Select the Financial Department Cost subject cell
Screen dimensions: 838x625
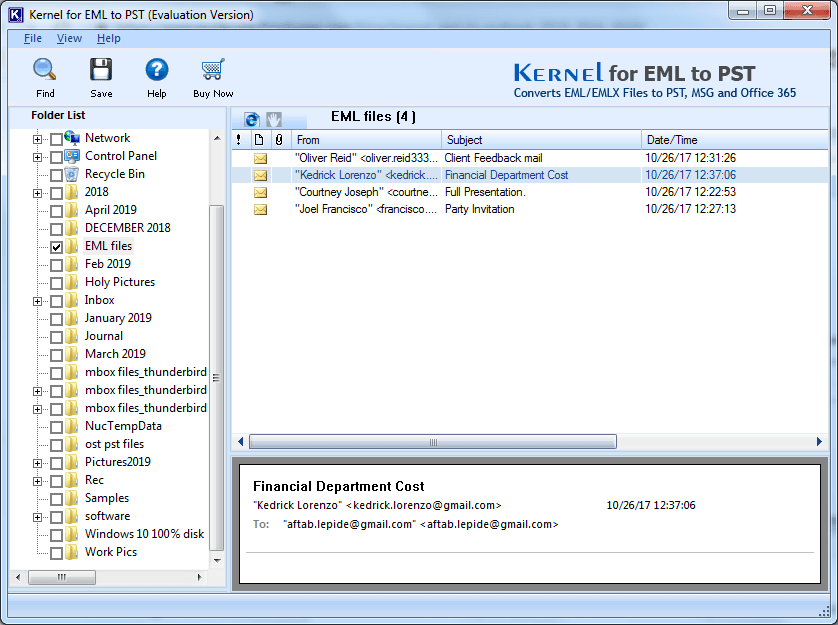coord(541,175)
